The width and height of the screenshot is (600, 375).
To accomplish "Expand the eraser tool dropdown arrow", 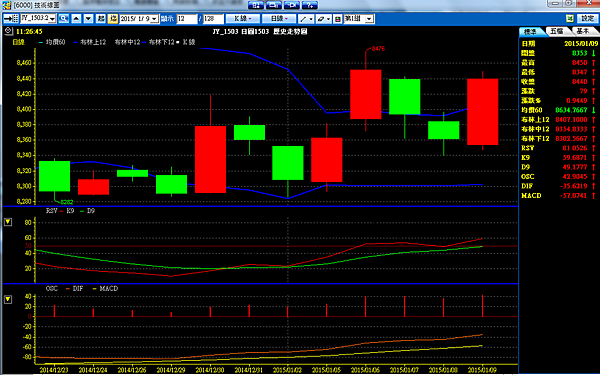I will point(329,18).
